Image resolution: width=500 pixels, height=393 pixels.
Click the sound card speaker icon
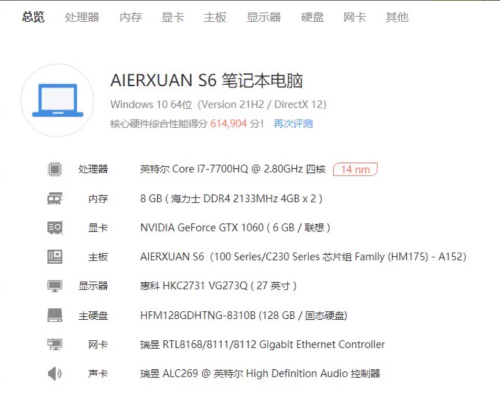click(x=55, y=373)
